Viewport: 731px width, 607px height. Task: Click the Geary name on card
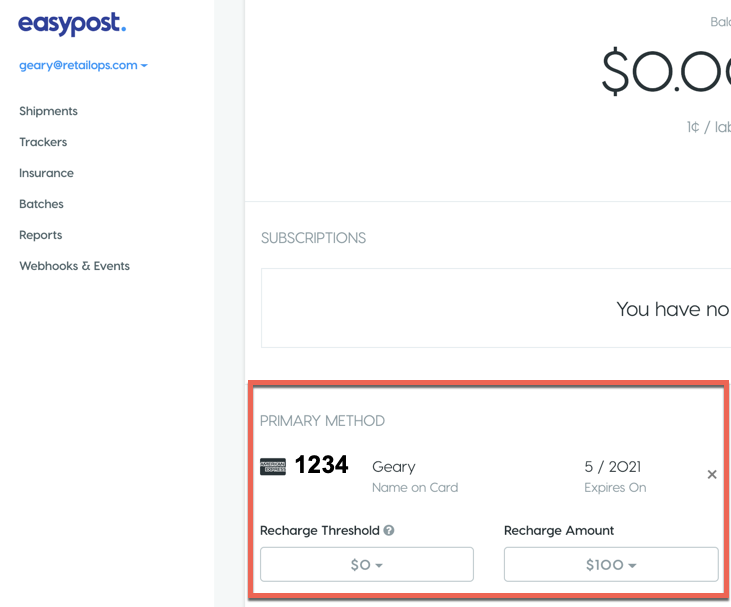393,466
